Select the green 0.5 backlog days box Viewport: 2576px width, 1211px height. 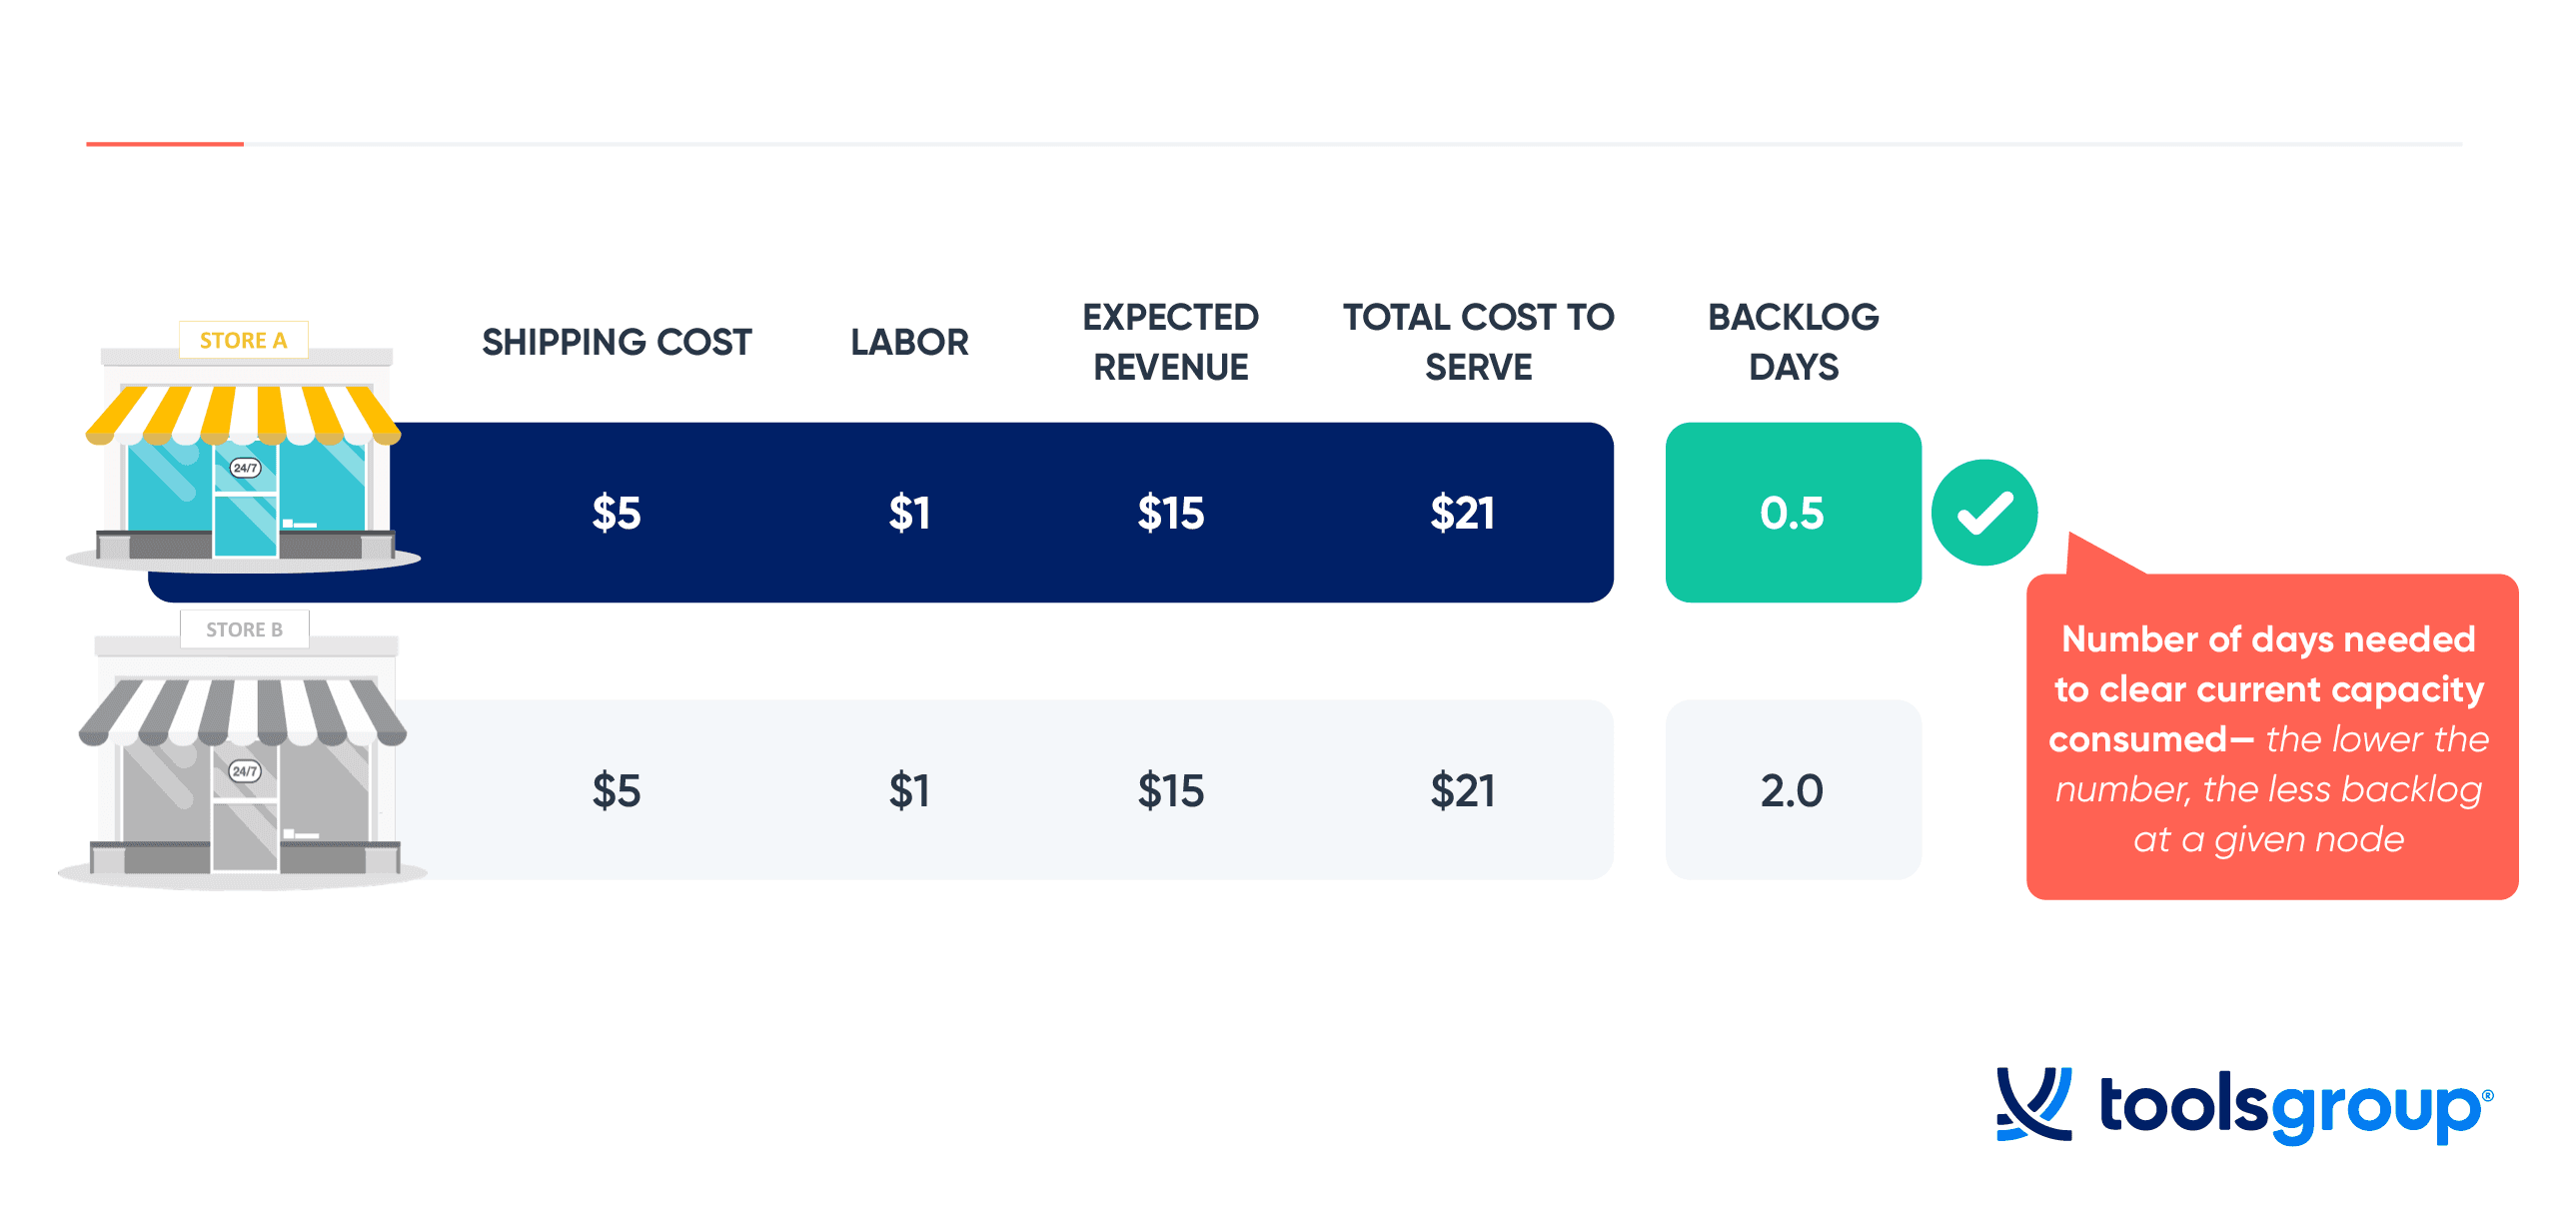1793,512
